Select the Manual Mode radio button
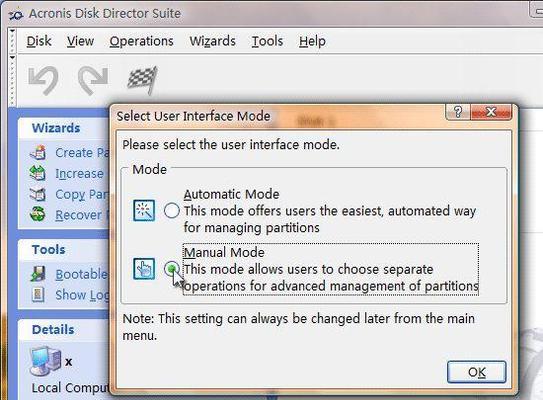Viewport: 543px width, 400px height. 172,269
